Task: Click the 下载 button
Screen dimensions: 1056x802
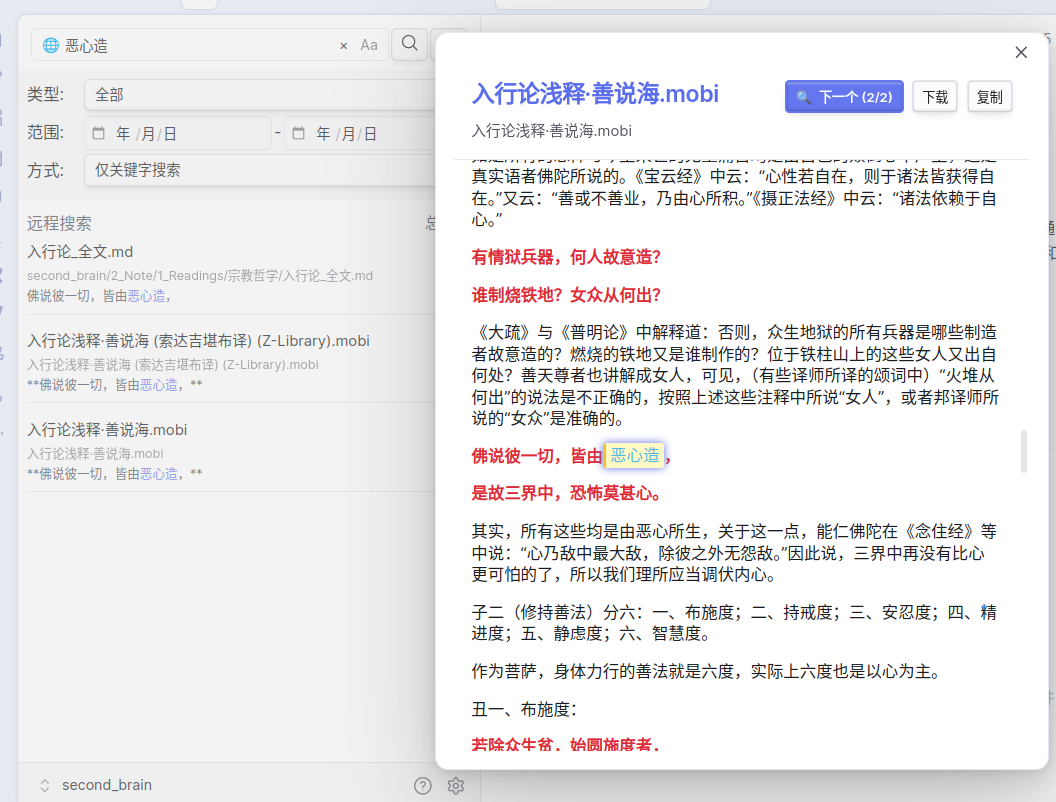Action: (x=935, y=97)
